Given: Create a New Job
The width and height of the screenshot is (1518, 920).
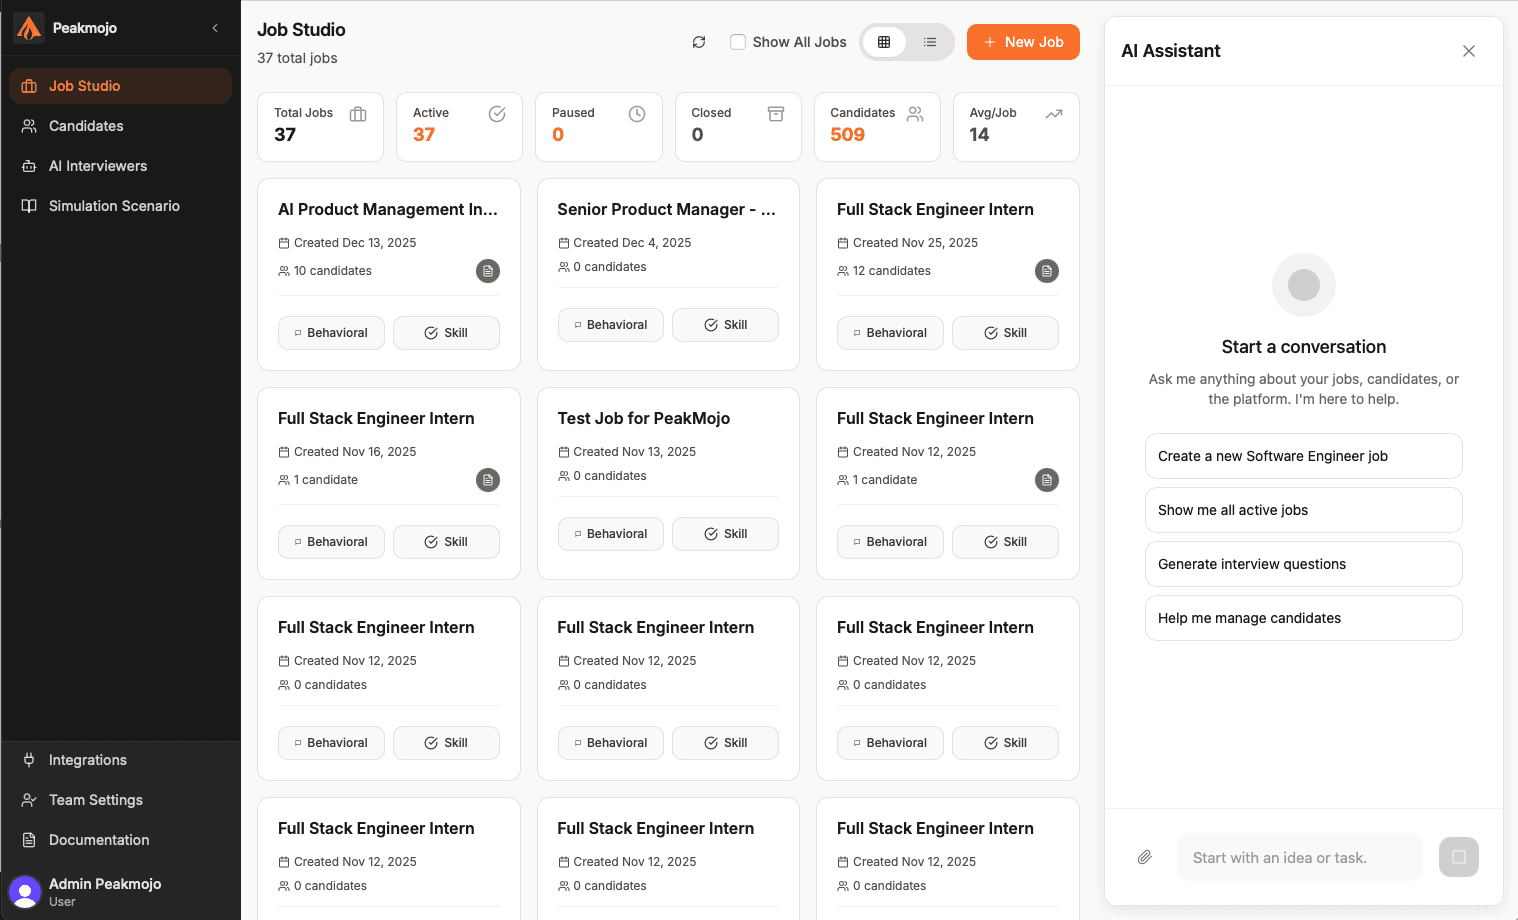Looking at the screenshot, I should [x=1023, y=42].
